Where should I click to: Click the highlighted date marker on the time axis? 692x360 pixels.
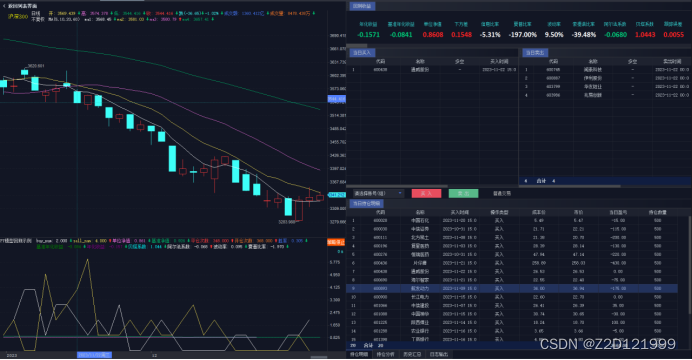pos(94,355)
